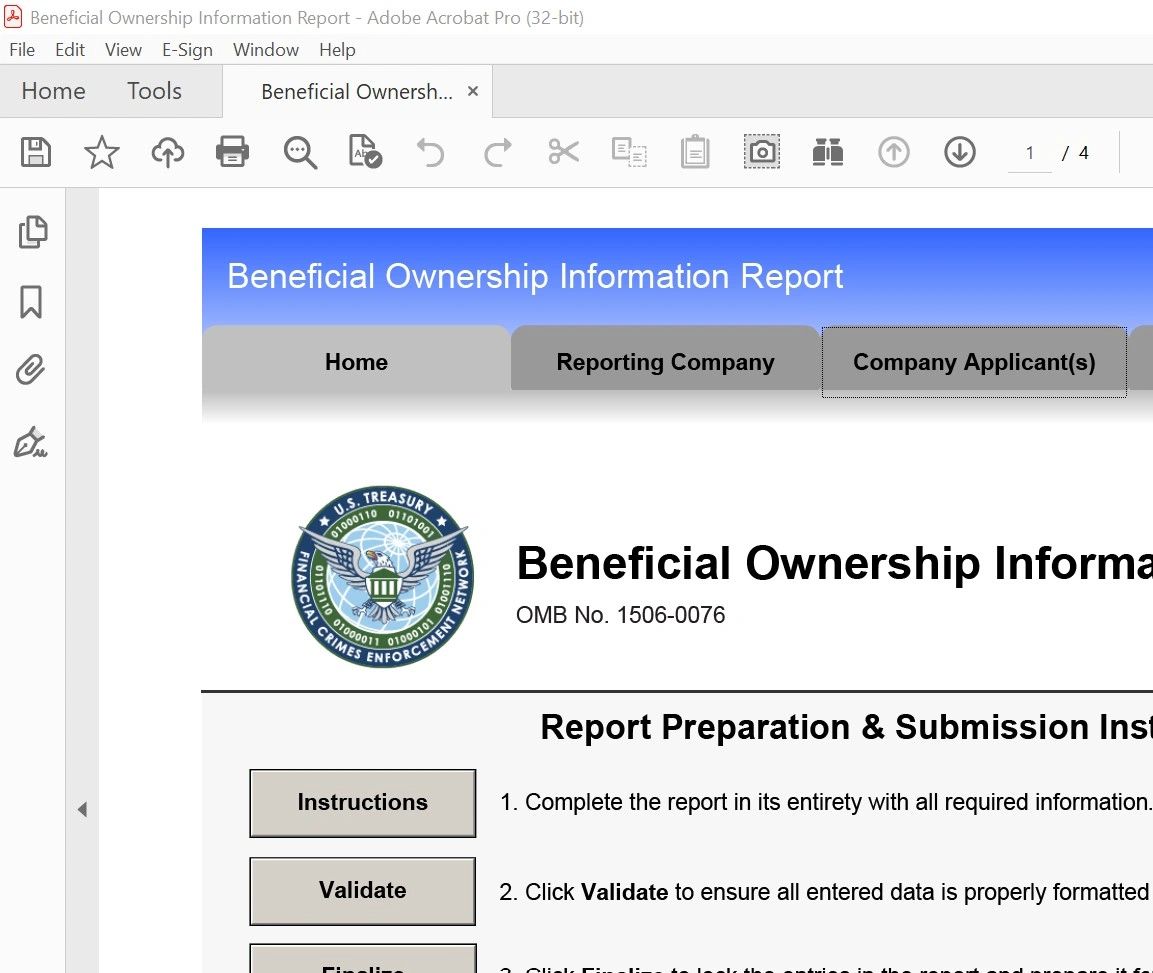Click the Acrobat app icon in title bar
The height and width of the screenshot is (973, 1153).
point(13,17)
